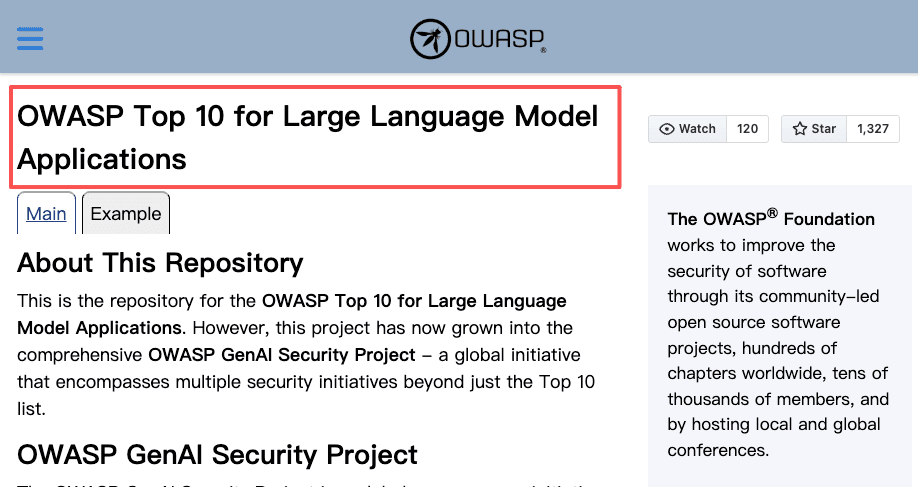918x487 pixels.
Task: Click the page title heading about Large Language Model Applications
Action: pos(307,138)
